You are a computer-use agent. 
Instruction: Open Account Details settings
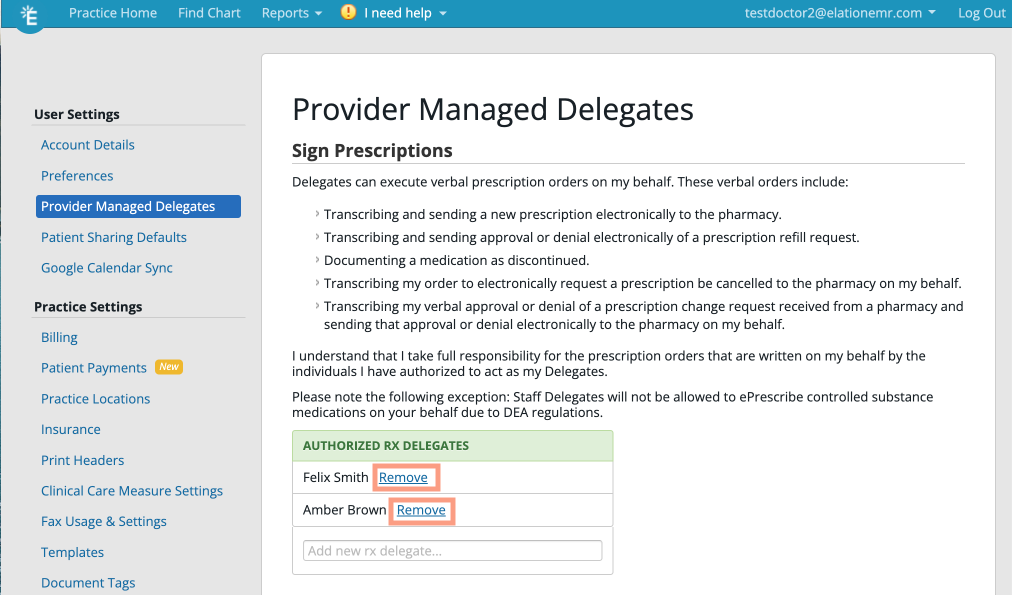87,144
